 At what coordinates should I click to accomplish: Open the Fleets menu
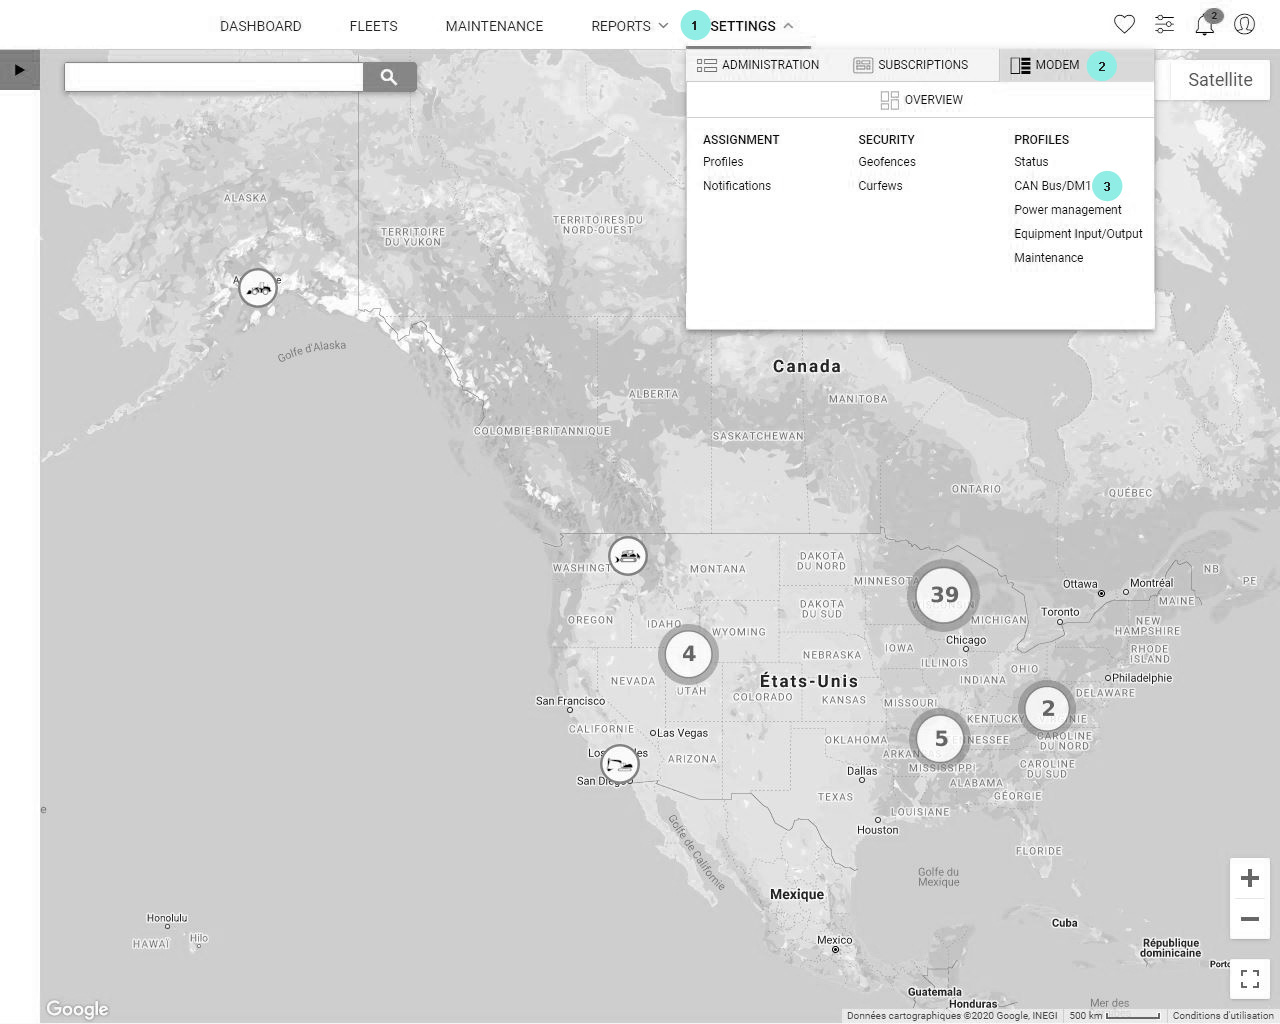[x=373, y=26]
